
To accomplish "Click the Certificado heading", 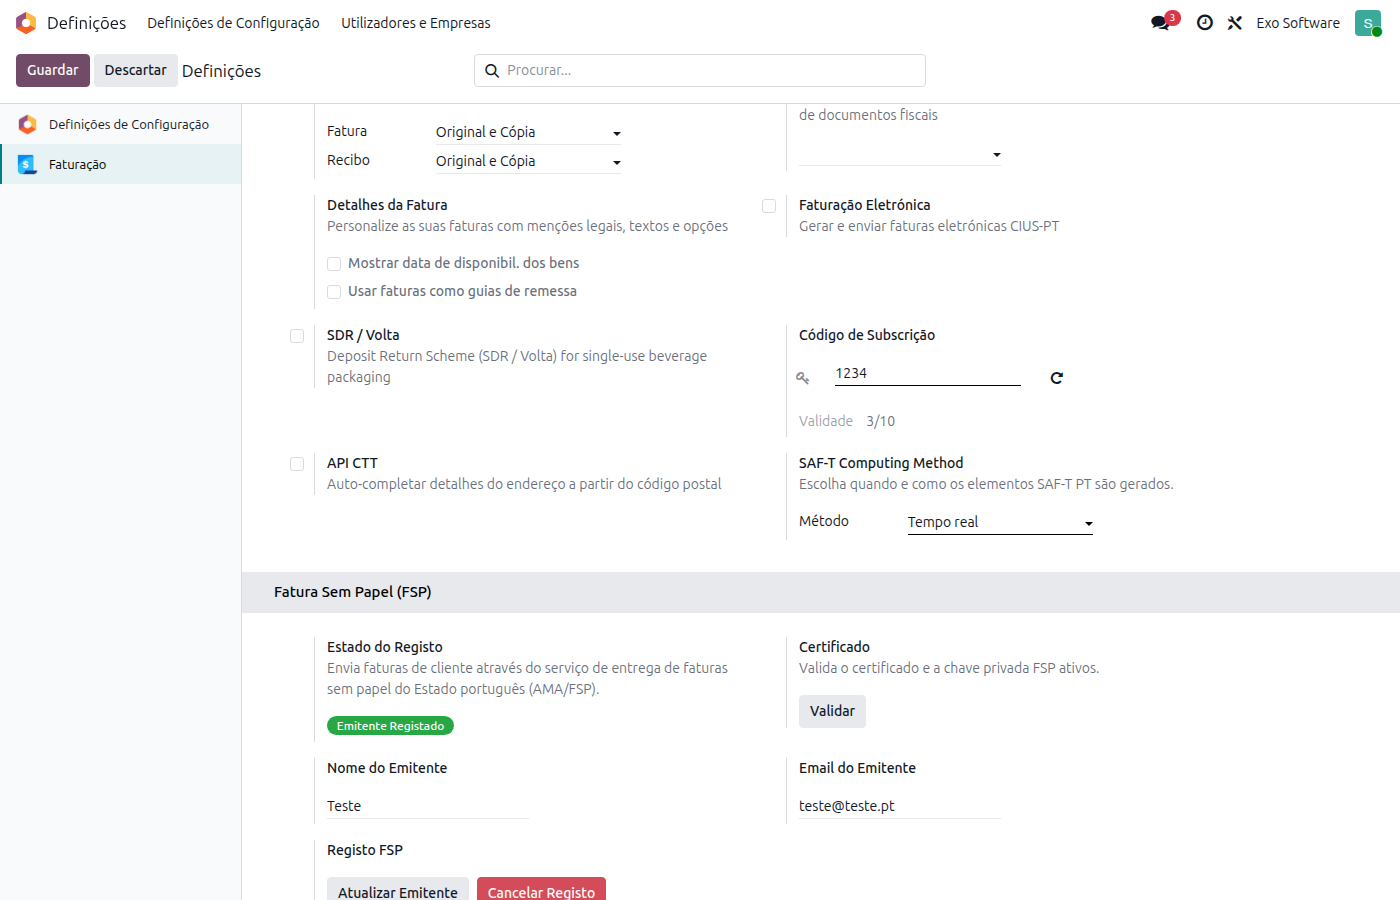I will coord(834,647).
